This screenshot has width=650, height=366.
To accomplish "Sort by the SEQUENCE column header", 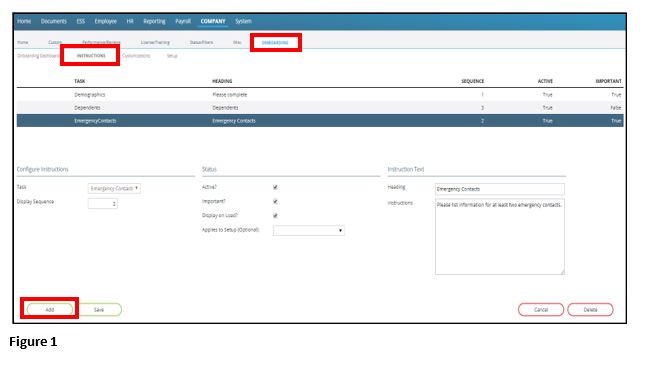I will tap(473, 81).
